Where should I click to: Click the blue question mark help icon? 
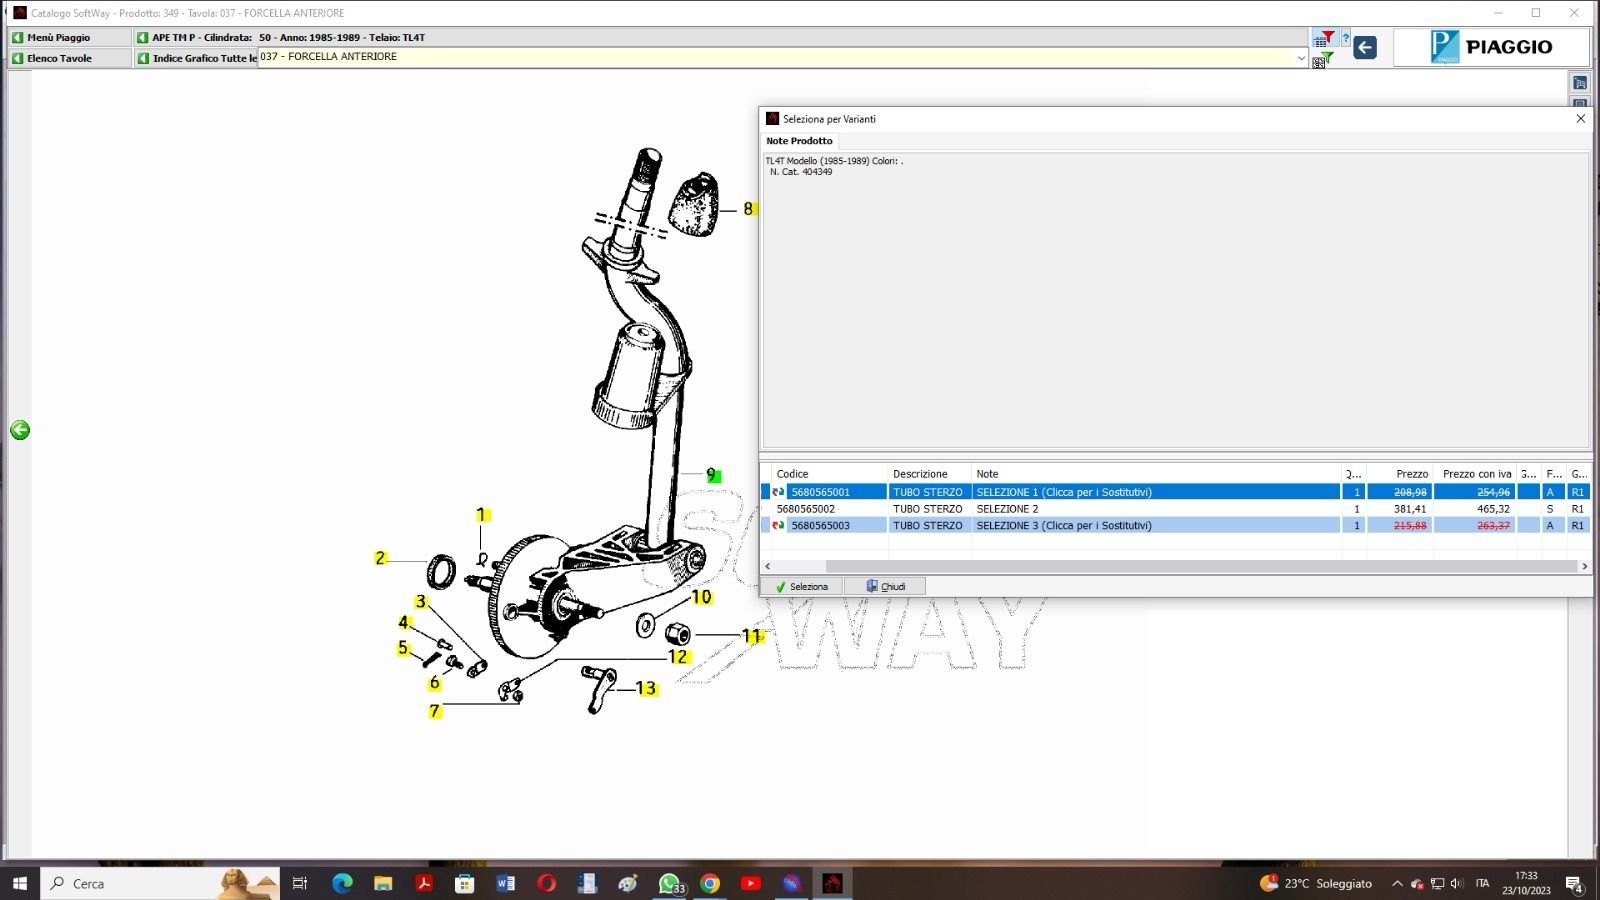point(1346,39)
